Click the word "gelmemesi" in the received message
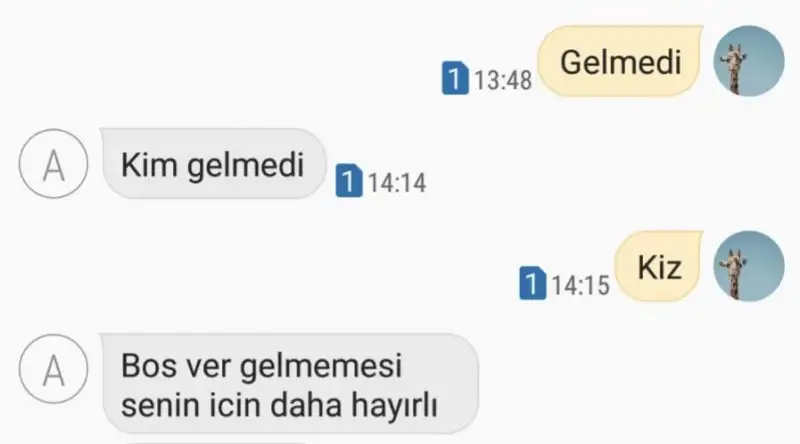 click(x=321, y=367)
